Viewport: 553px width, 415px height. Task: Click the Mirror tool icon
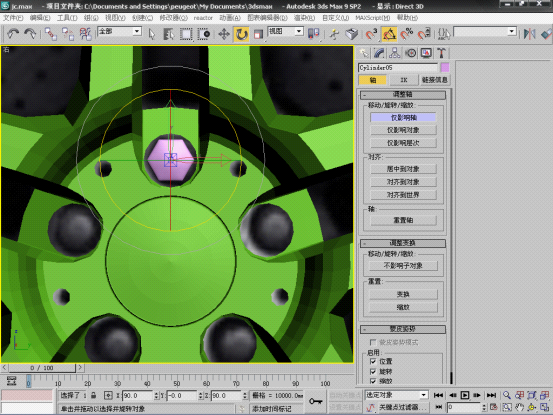click(x=529, y=34)
